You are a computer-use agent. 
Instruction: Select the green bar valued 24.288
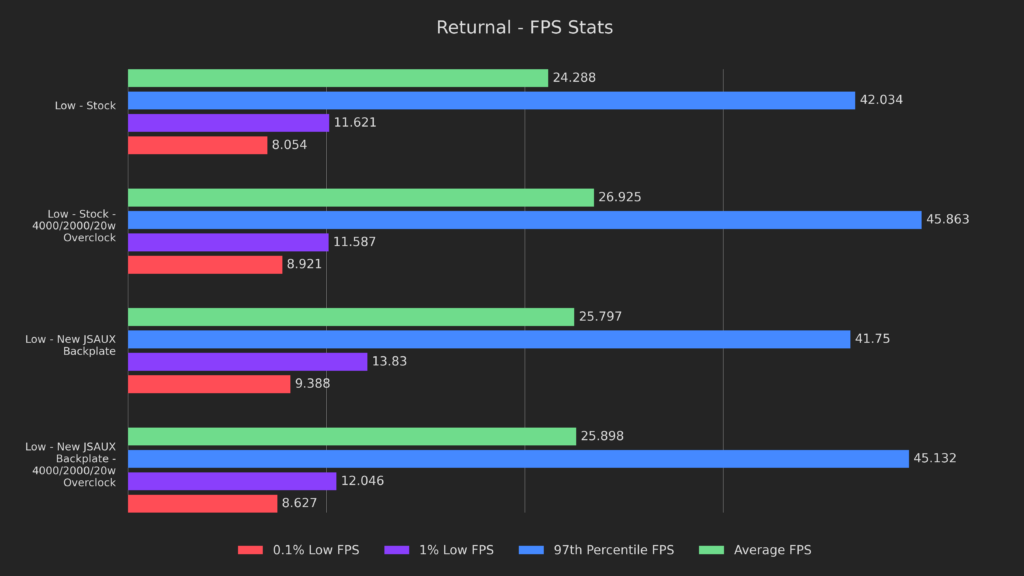tap(338, 78)
